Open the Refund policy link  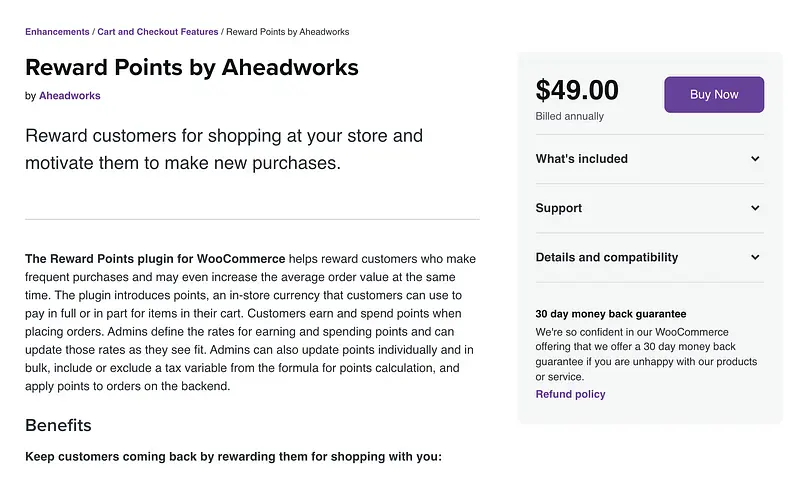point(570,394)
